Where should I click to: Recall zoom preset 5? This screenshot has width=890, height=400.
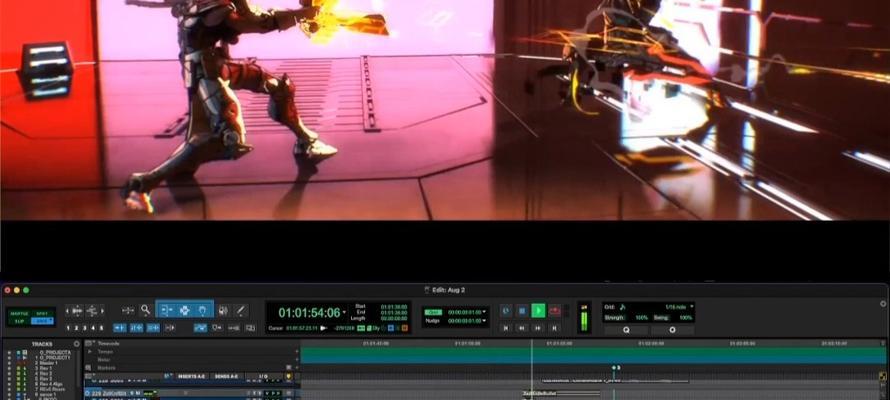tap(102, 328)
